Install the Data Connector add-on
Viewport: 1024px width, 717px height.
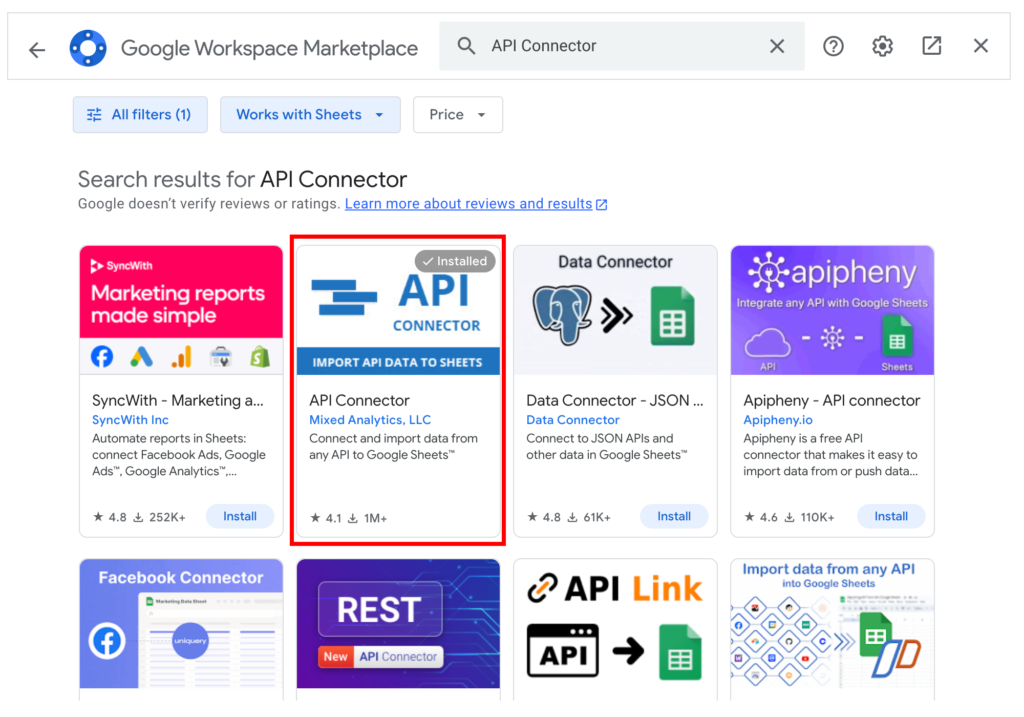(x=674, y=517)
